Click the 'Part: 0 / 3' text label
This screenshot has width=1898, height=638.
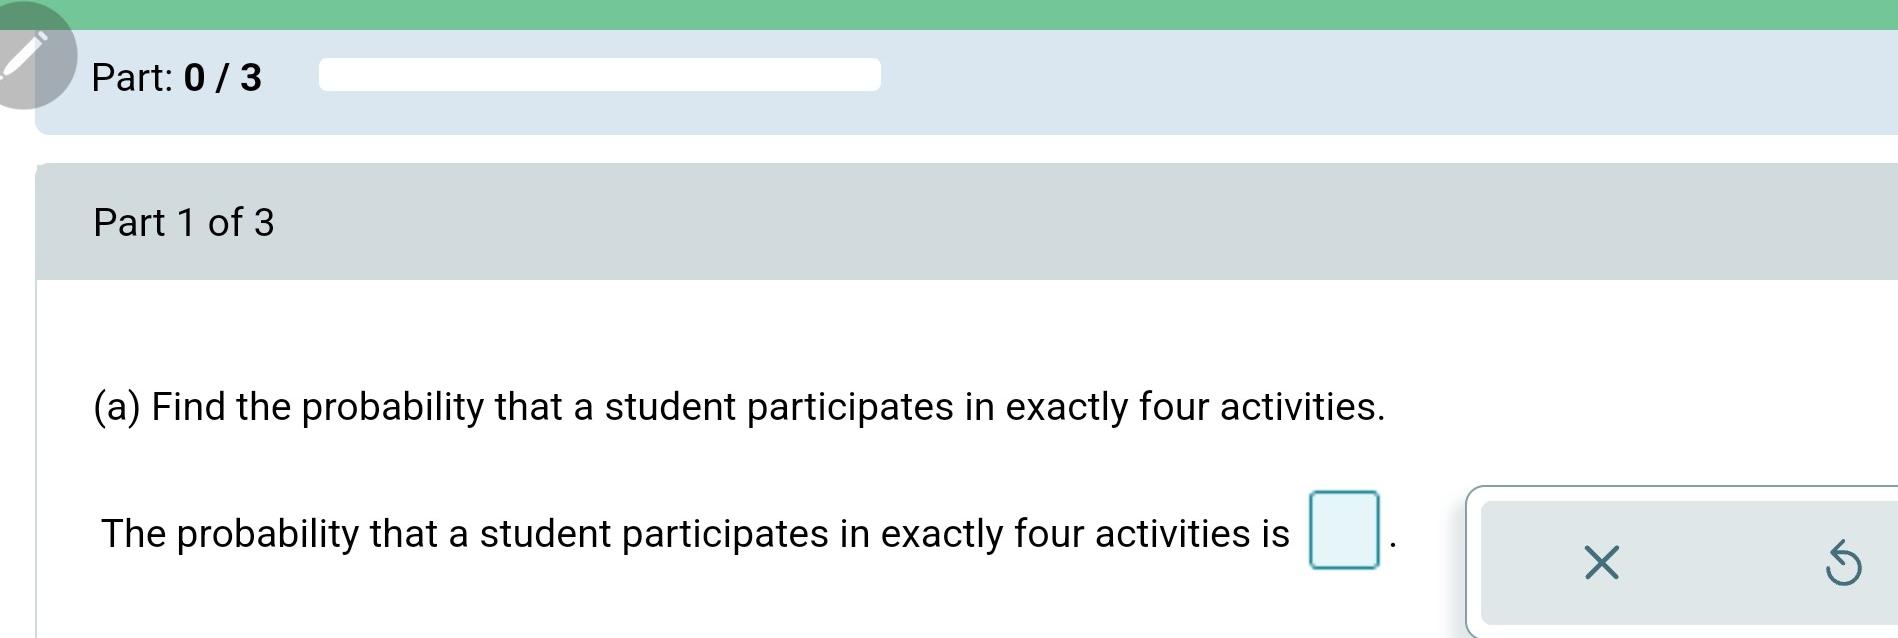coord(175,78)
